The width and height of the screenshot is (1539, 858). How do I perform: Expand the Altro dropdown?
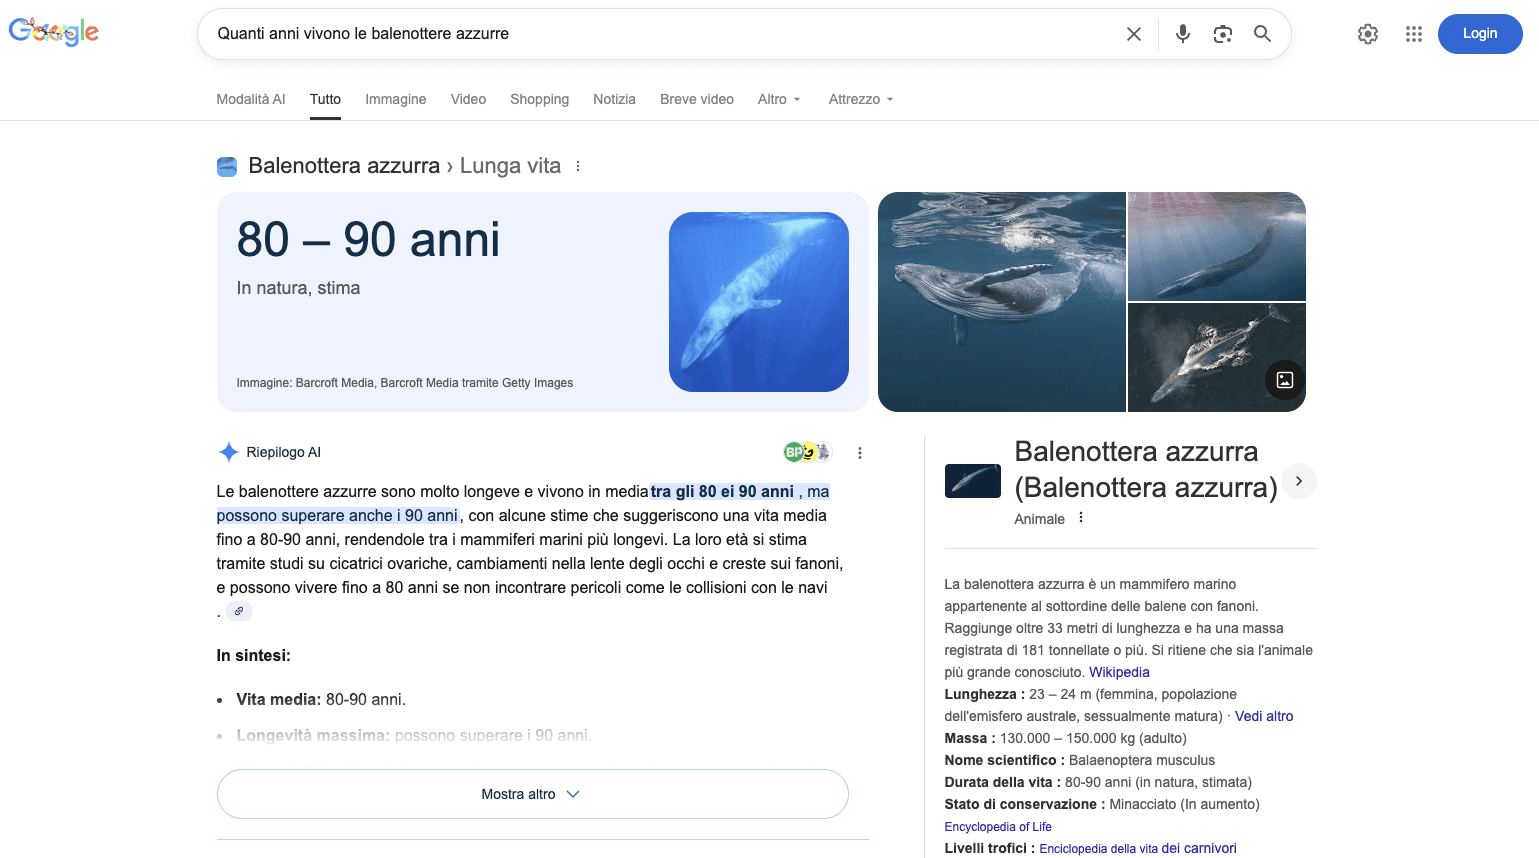(x=779, y=99)
